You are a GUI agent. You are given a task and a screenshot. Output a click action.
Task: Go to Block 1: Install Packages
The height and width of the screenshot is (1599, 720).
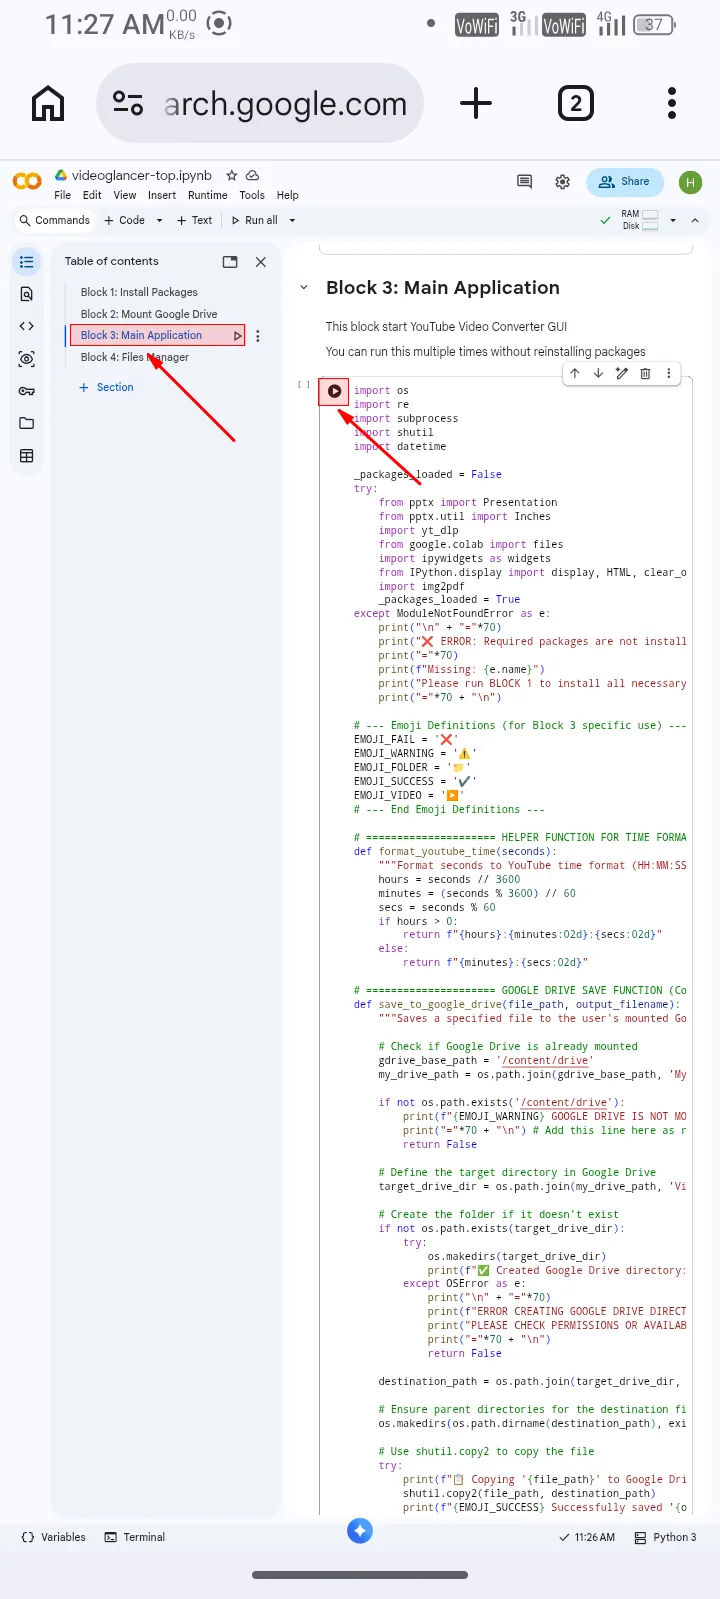click(139, 292)
